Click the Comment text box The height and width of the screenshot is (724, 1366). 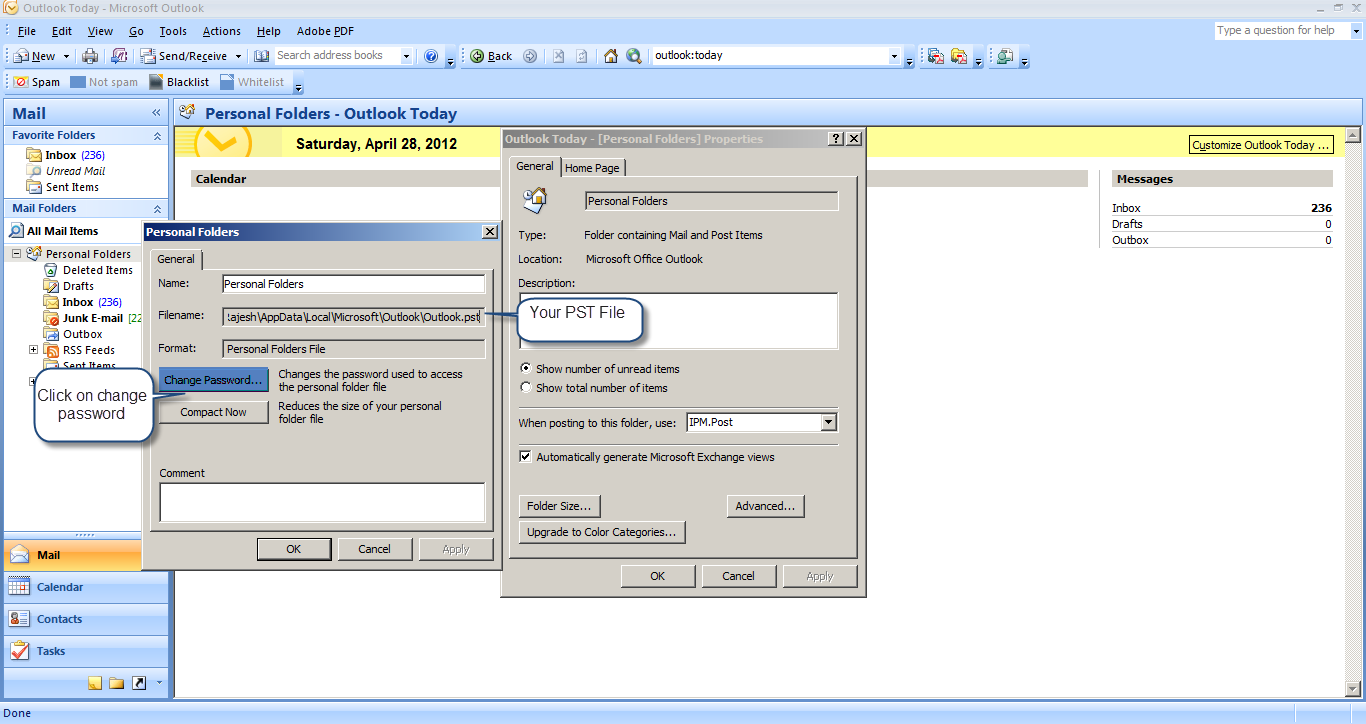pyautogui.click(x=322, y=502)
